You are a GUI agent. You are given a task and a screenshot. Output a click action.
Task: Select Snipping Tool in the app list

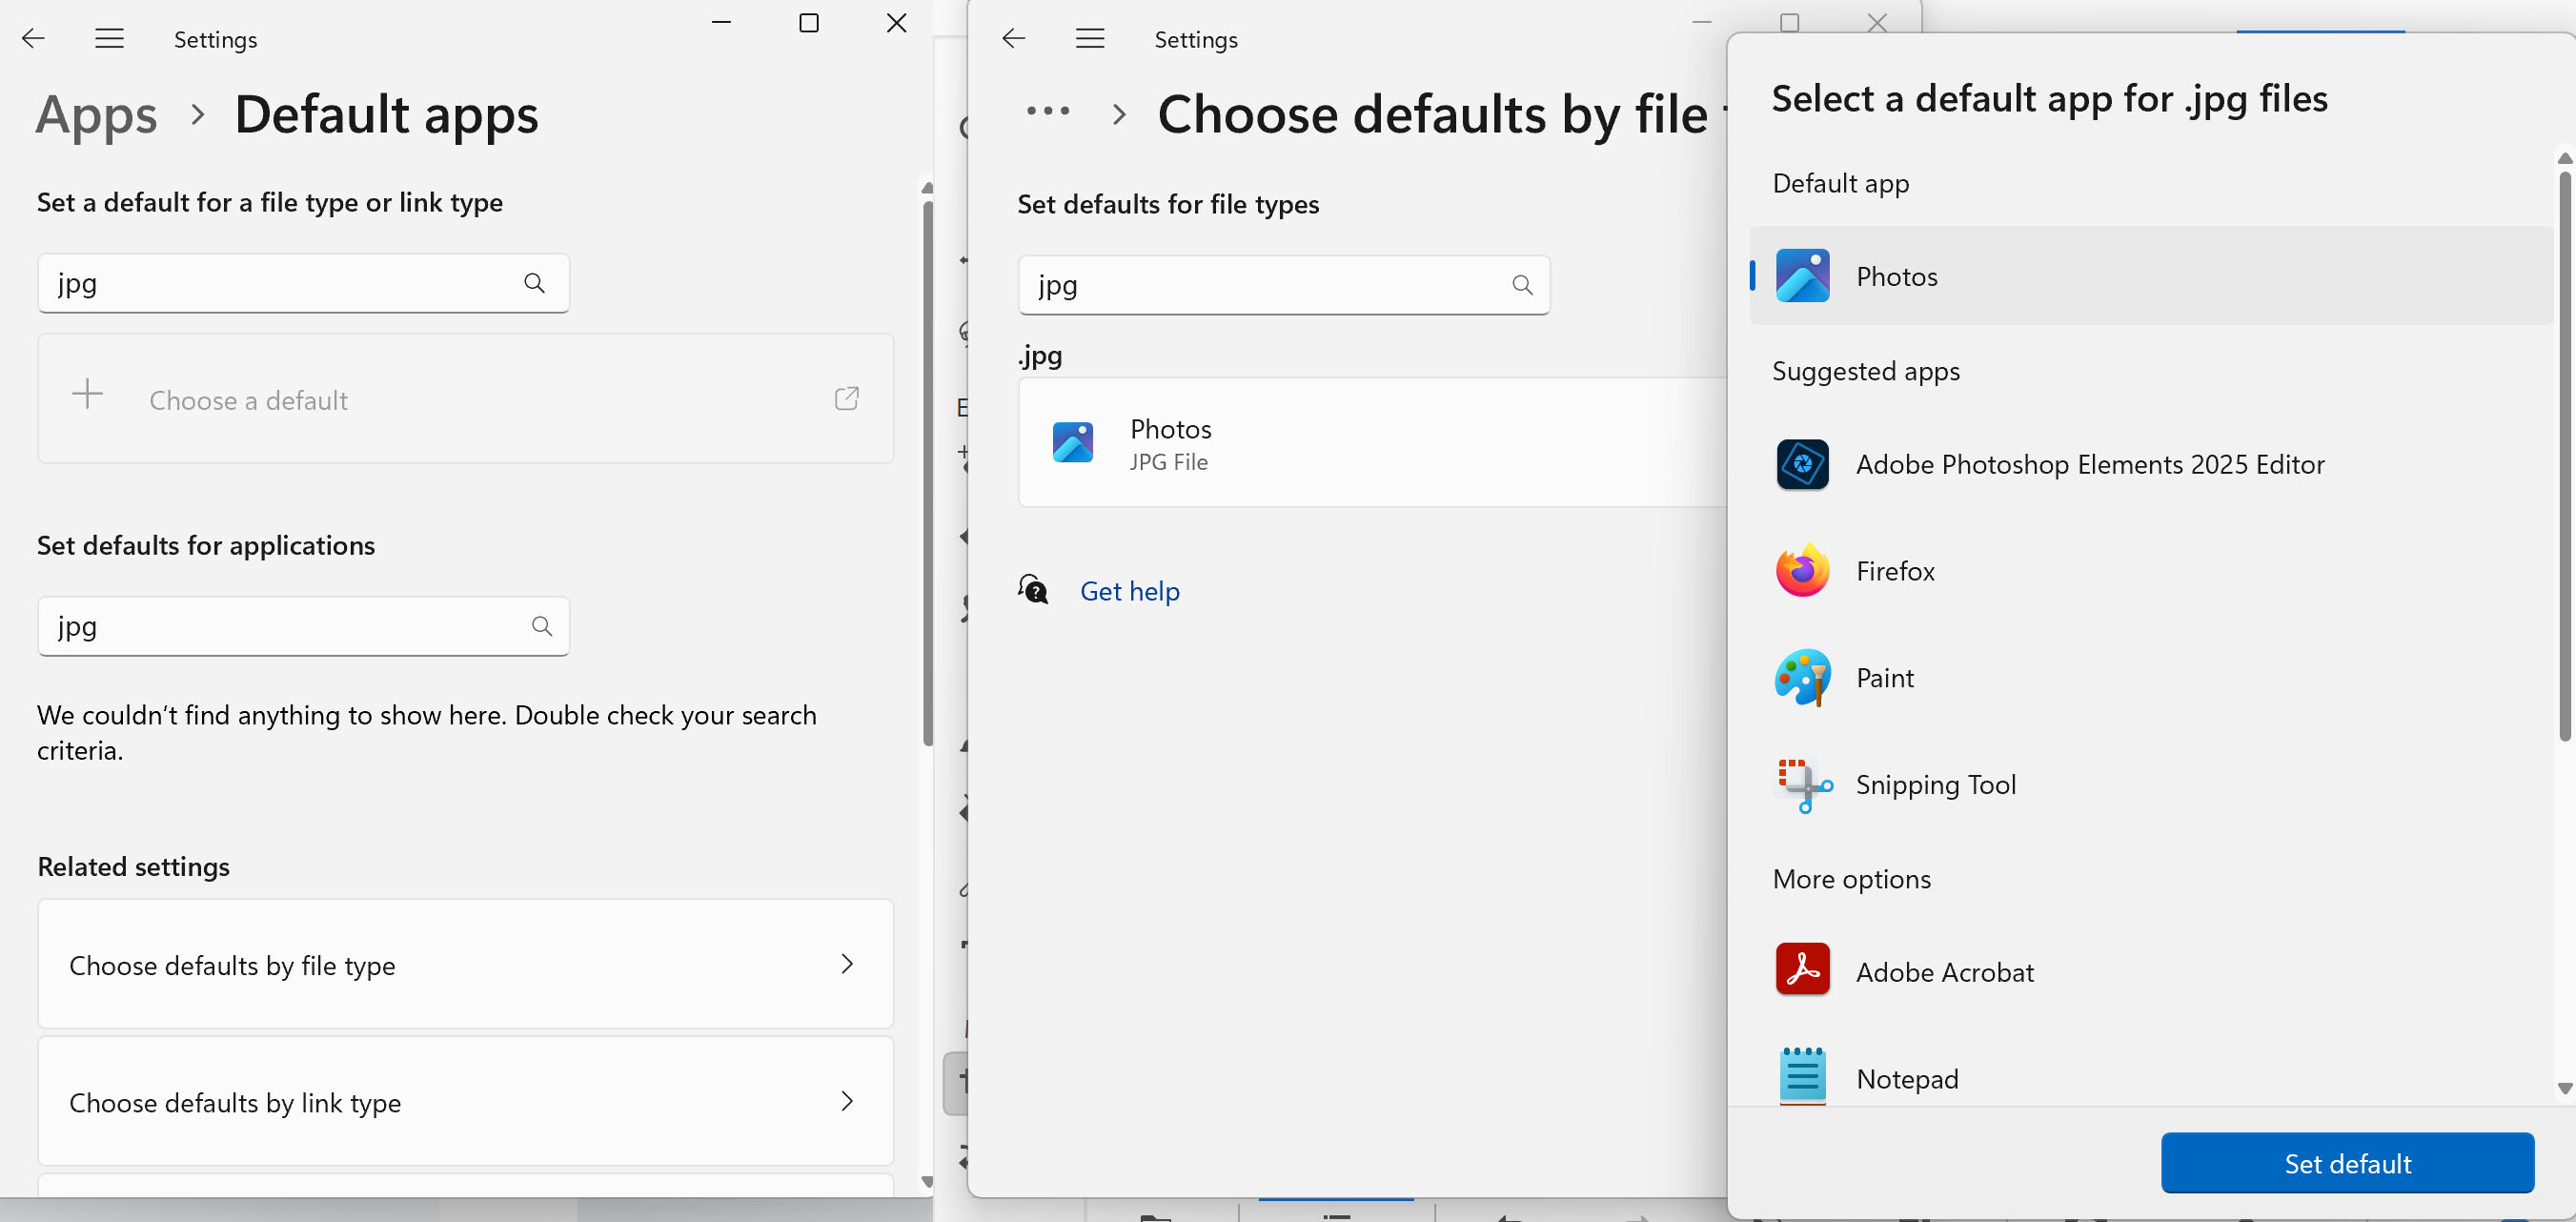point(1934,785)
